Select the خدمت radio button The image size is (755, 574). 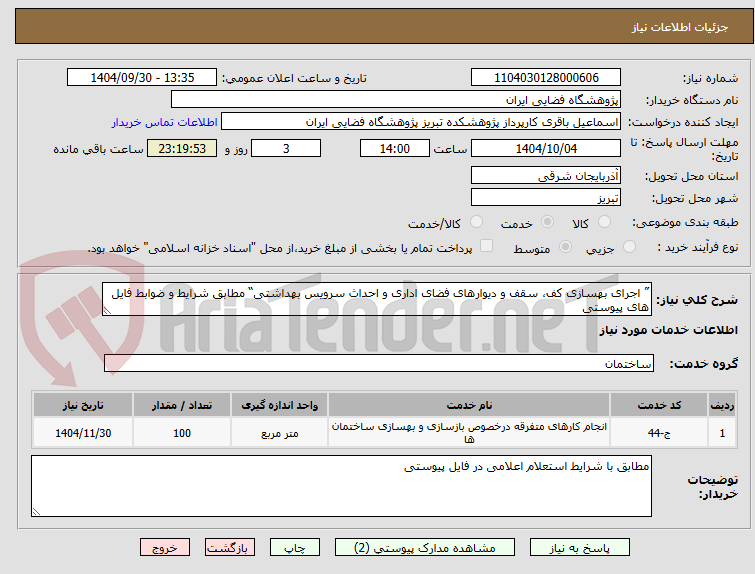(547, 222)
